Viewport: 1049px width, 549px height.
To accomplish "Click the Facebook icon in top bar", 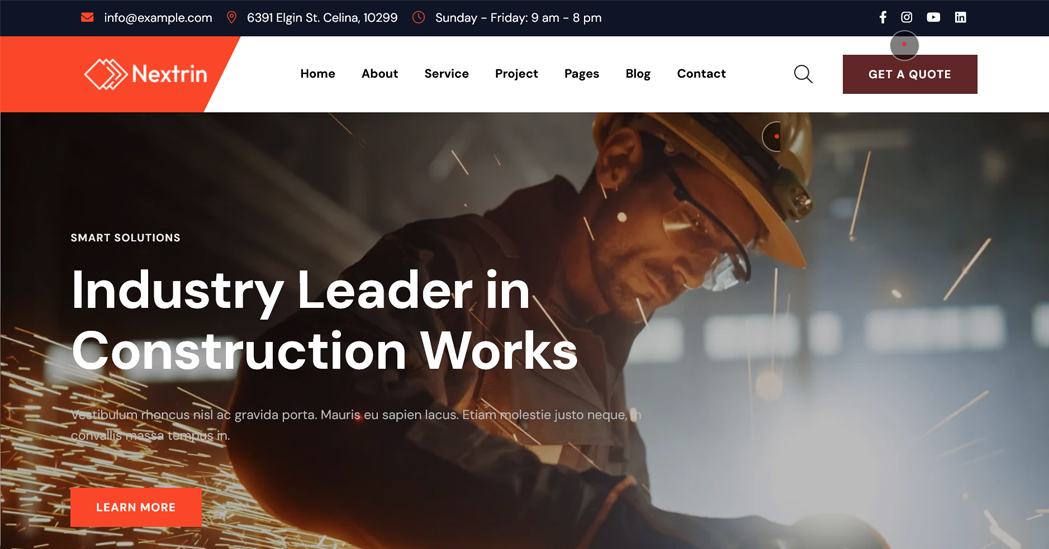I will 882,17.
